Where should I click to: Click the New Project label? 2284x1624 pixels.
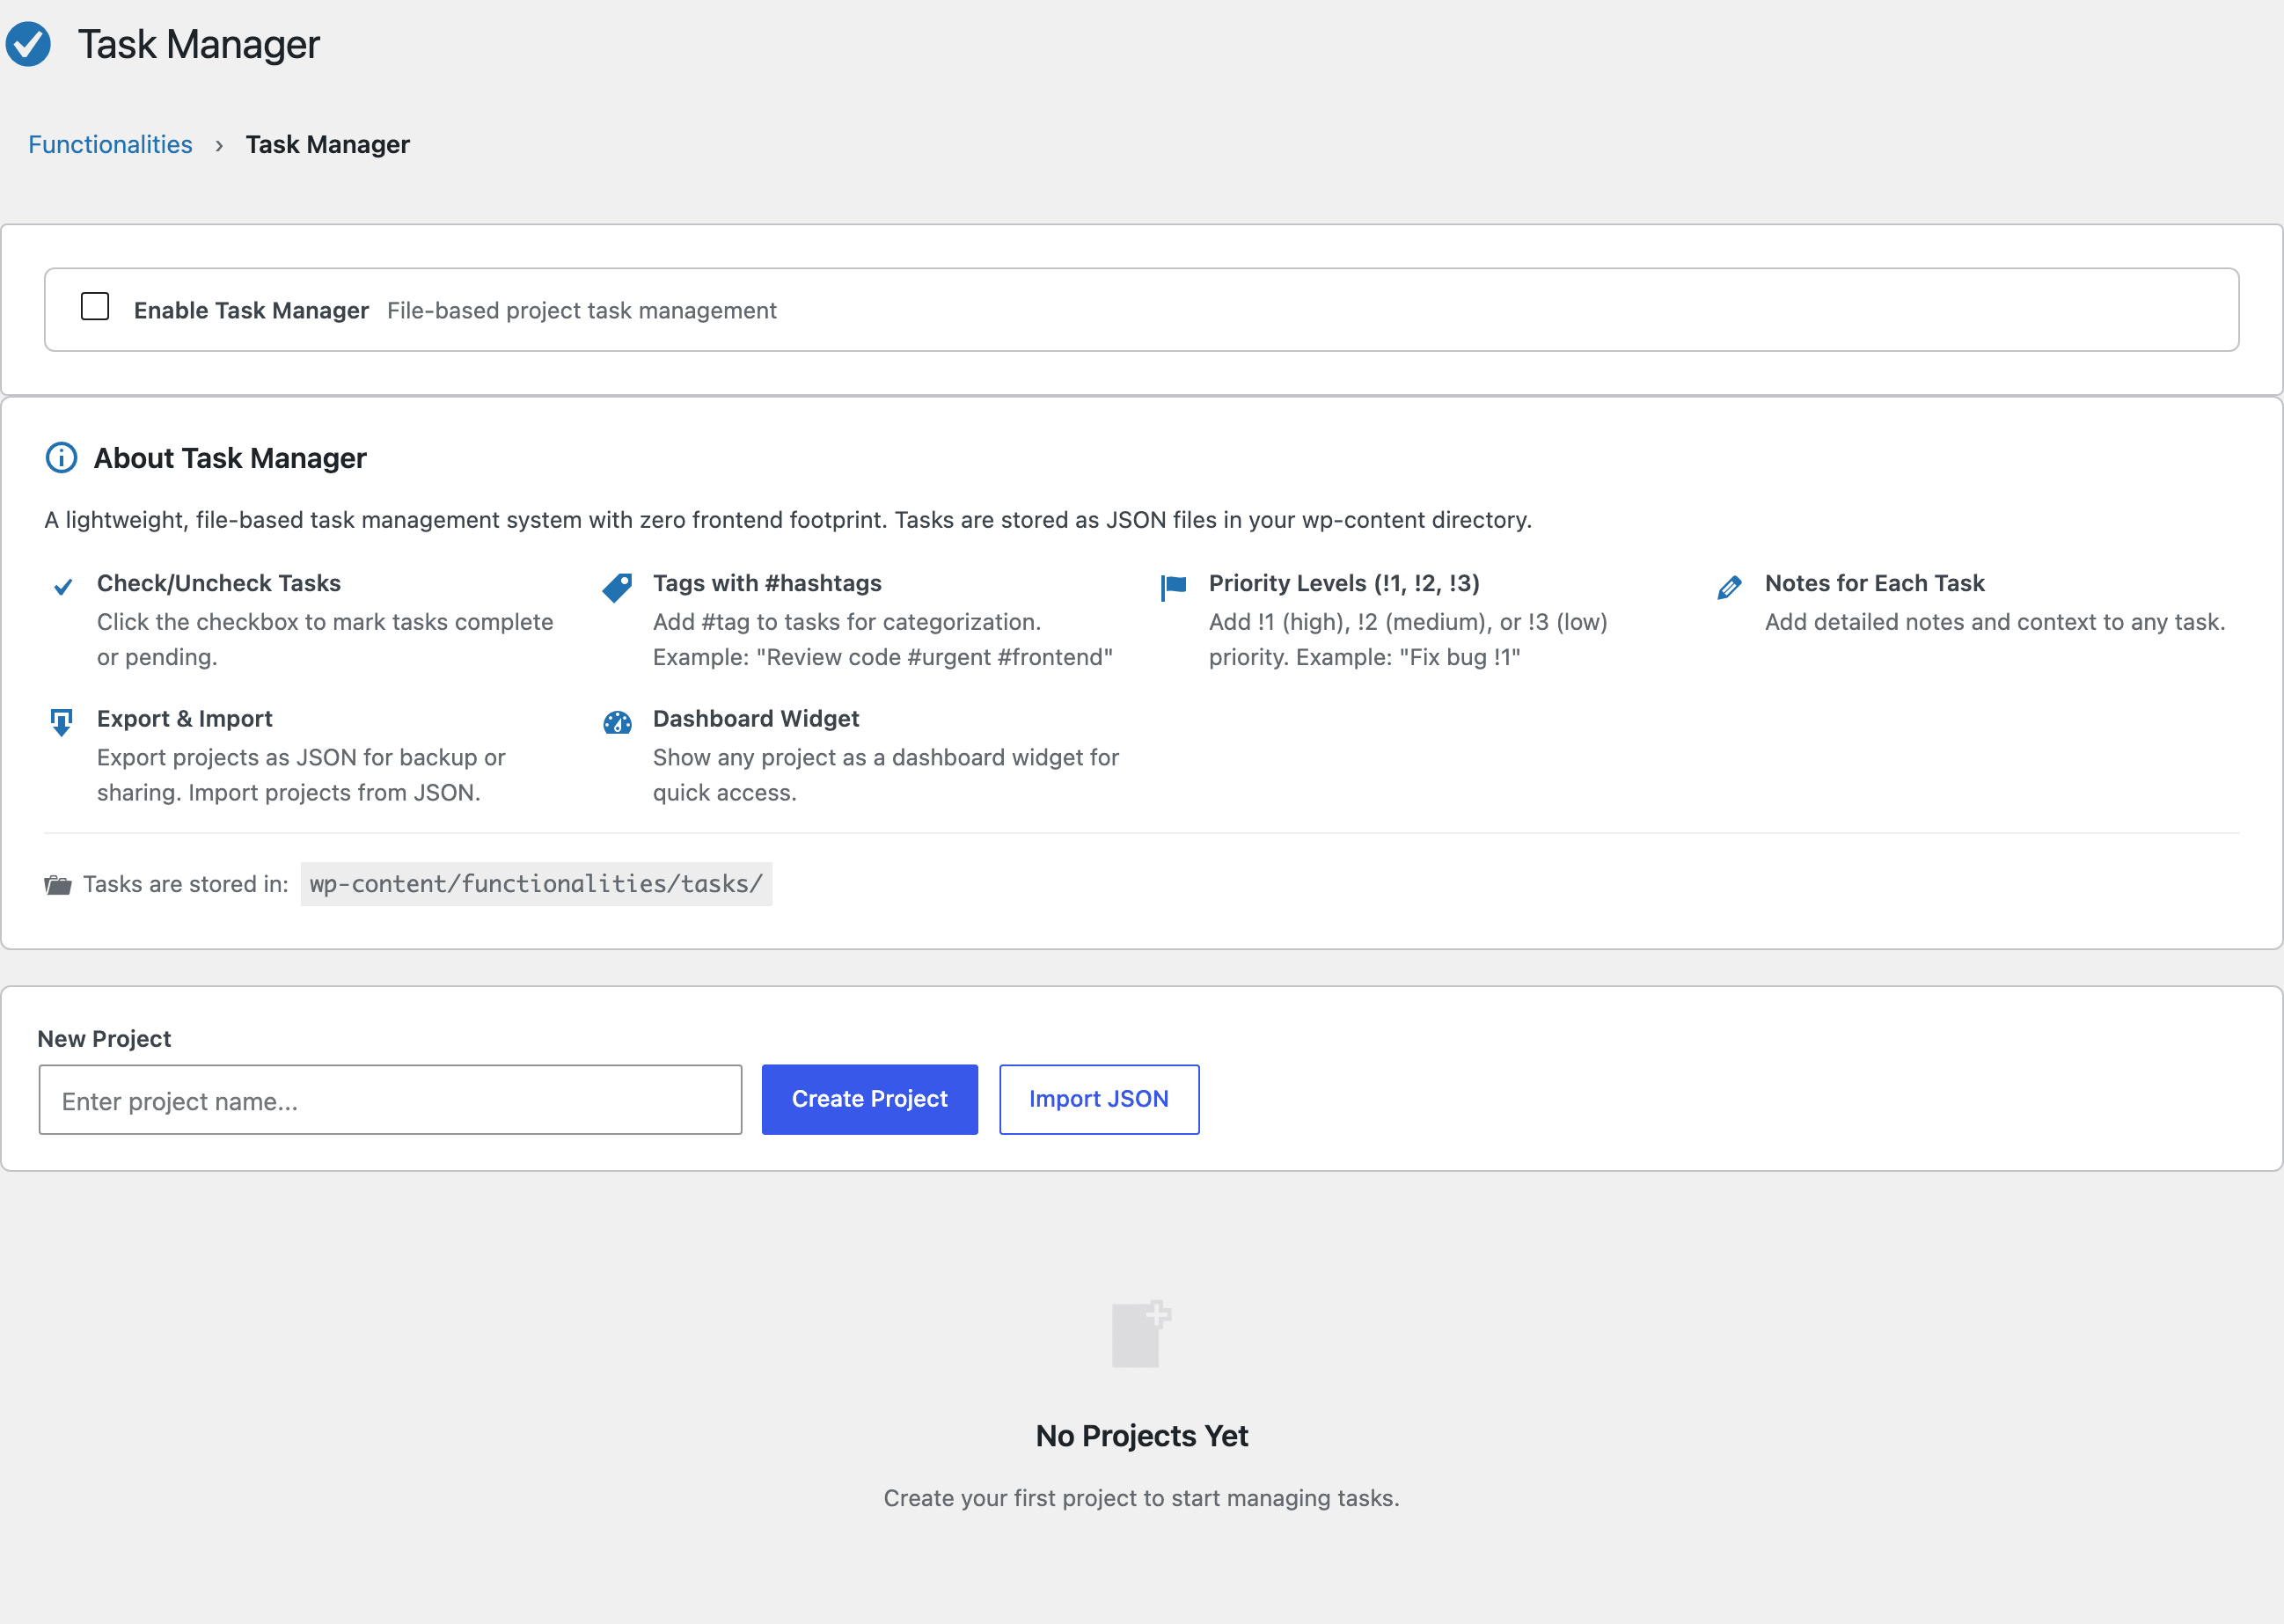point(104,1039)
